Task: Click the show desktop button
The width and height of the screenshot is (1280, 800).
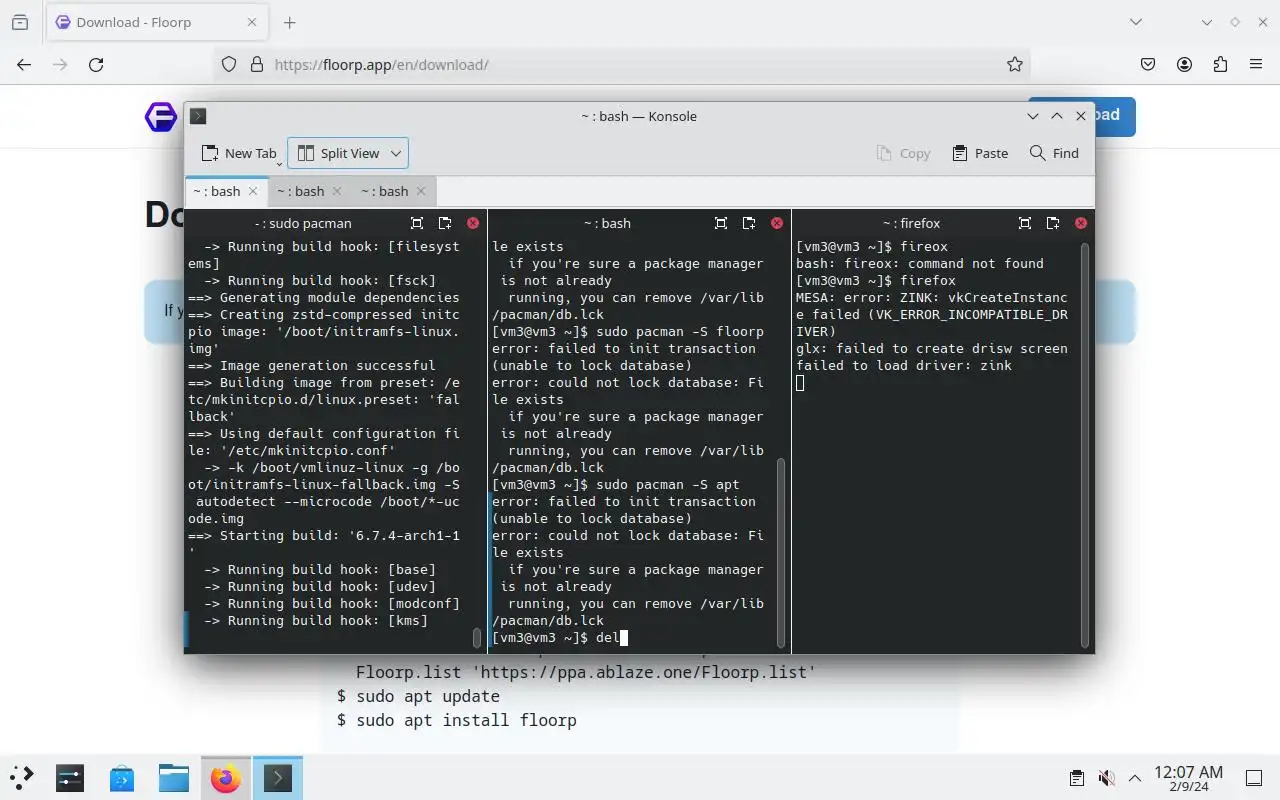Action: coord(1254,778)
